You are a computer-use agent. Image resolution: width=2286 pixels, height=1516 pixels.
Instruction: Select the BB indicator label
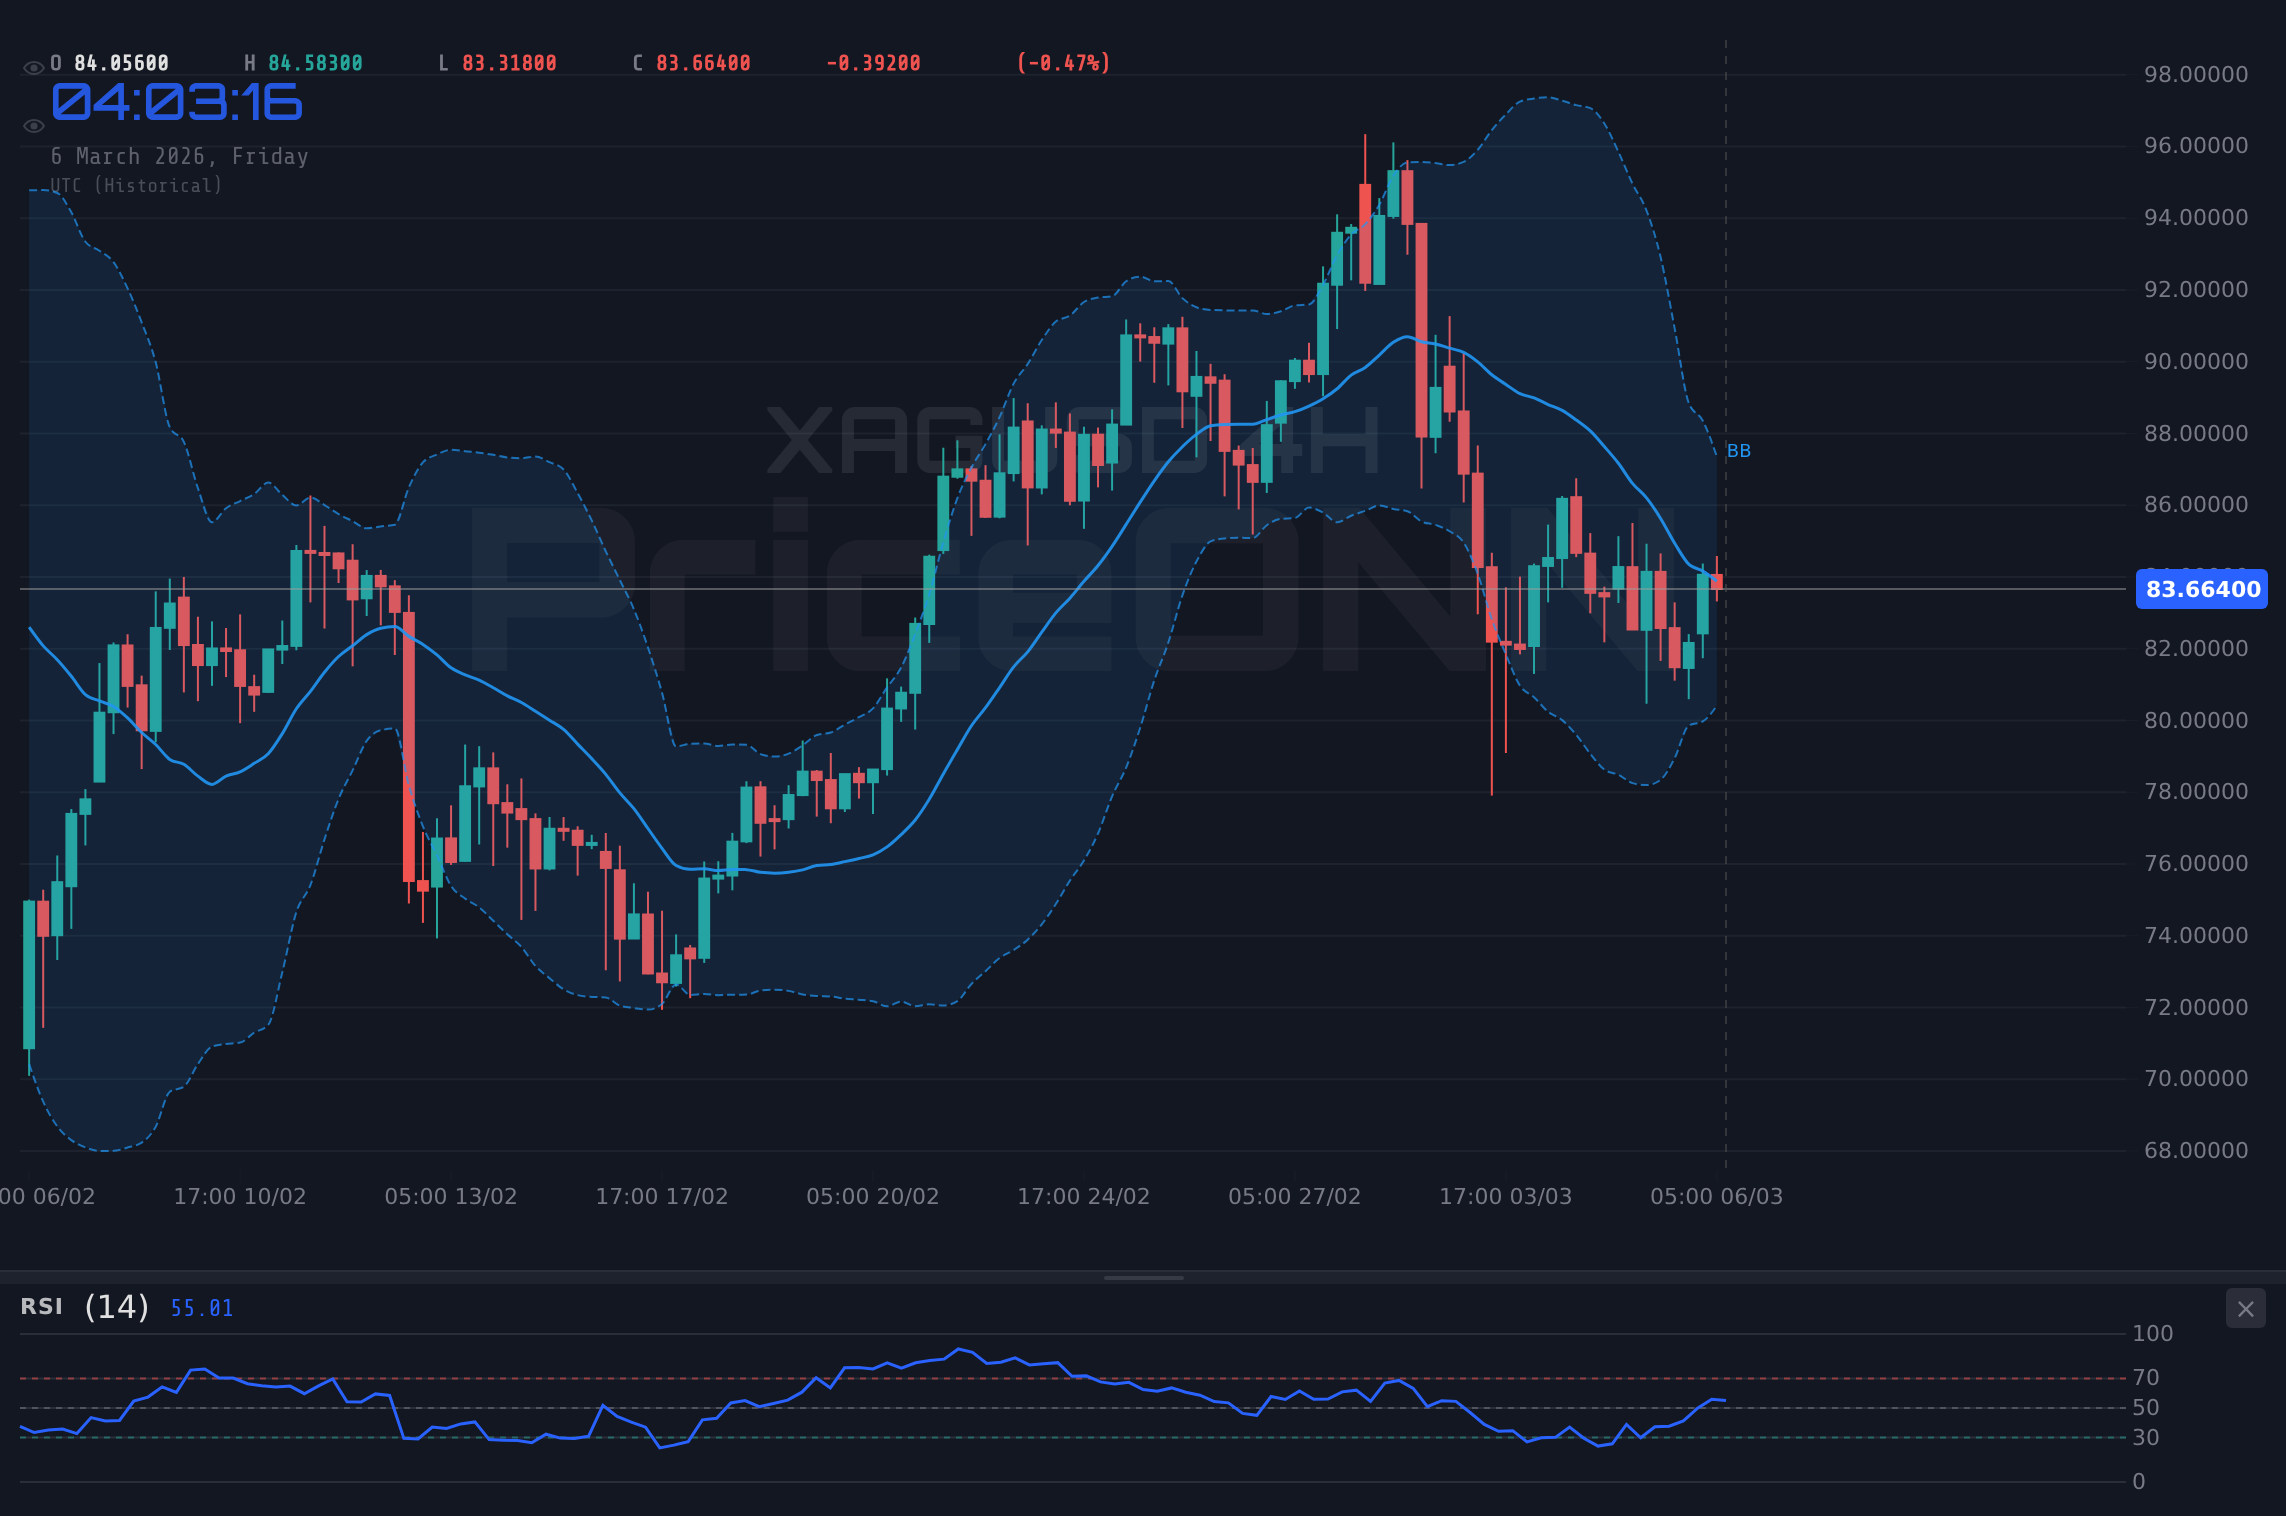[x=1739, y=451]
